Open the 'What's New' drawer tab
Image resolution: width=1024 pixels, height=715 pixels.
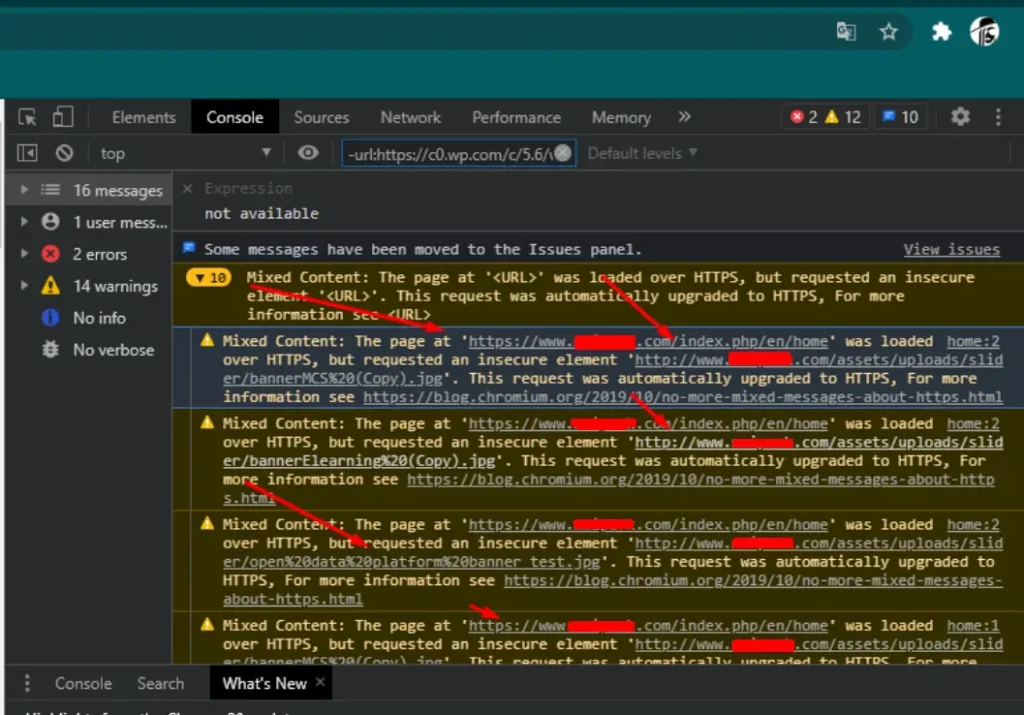pos(262,683)
